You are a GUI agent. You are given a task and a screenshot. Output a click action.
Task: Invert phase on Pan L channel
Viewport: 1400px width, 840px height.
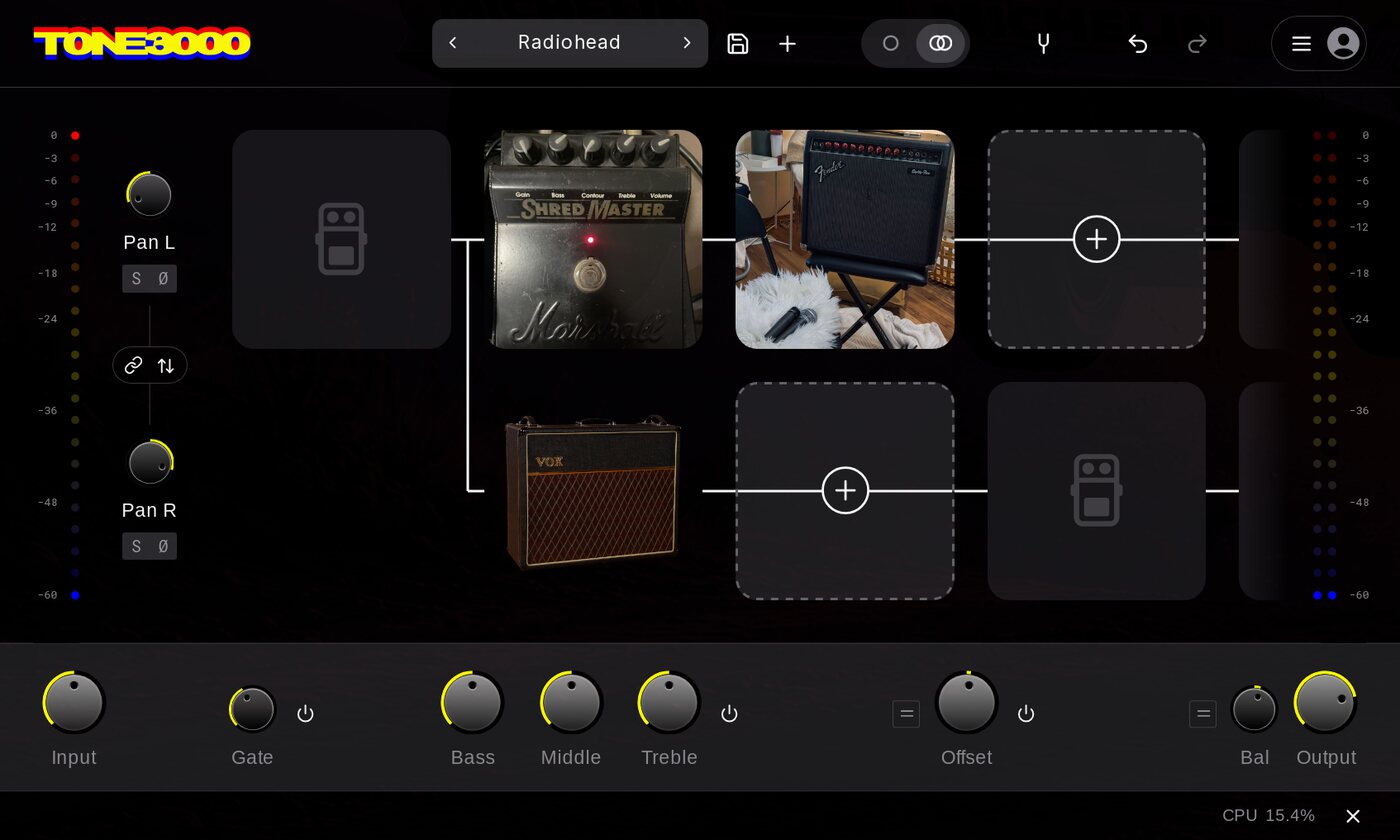(x=163, y=279)
